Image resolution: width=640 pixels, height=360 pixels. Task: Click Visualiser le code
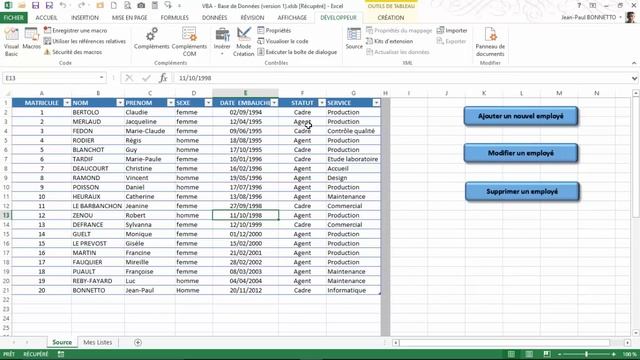click(283, 41)
